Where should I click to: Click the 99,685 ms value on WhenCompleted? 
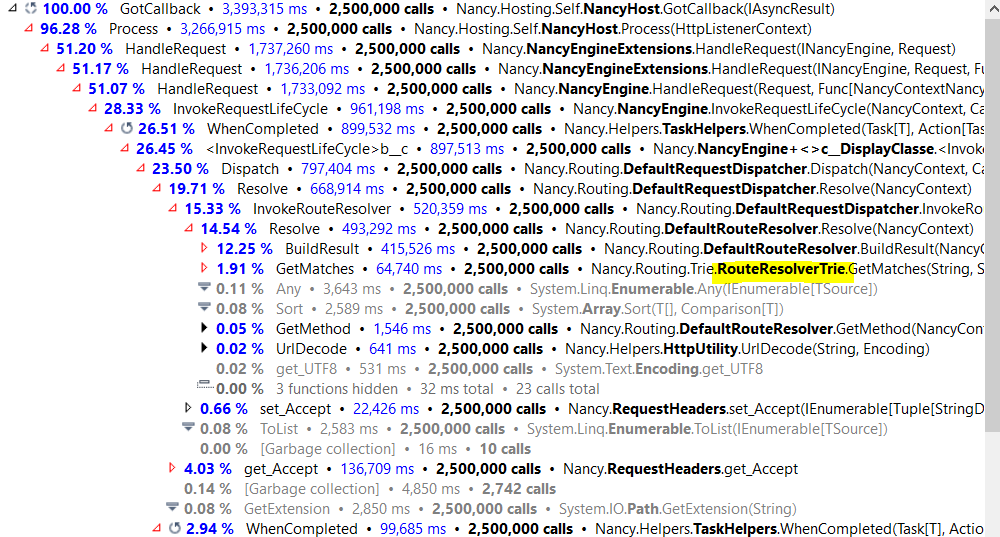tap(413, 529)
